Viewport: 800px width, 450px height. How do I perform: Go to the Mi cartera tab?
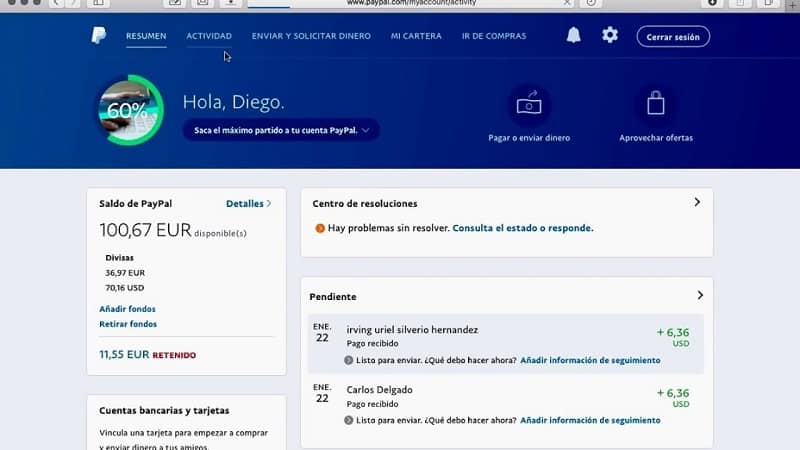click(416, 36)
